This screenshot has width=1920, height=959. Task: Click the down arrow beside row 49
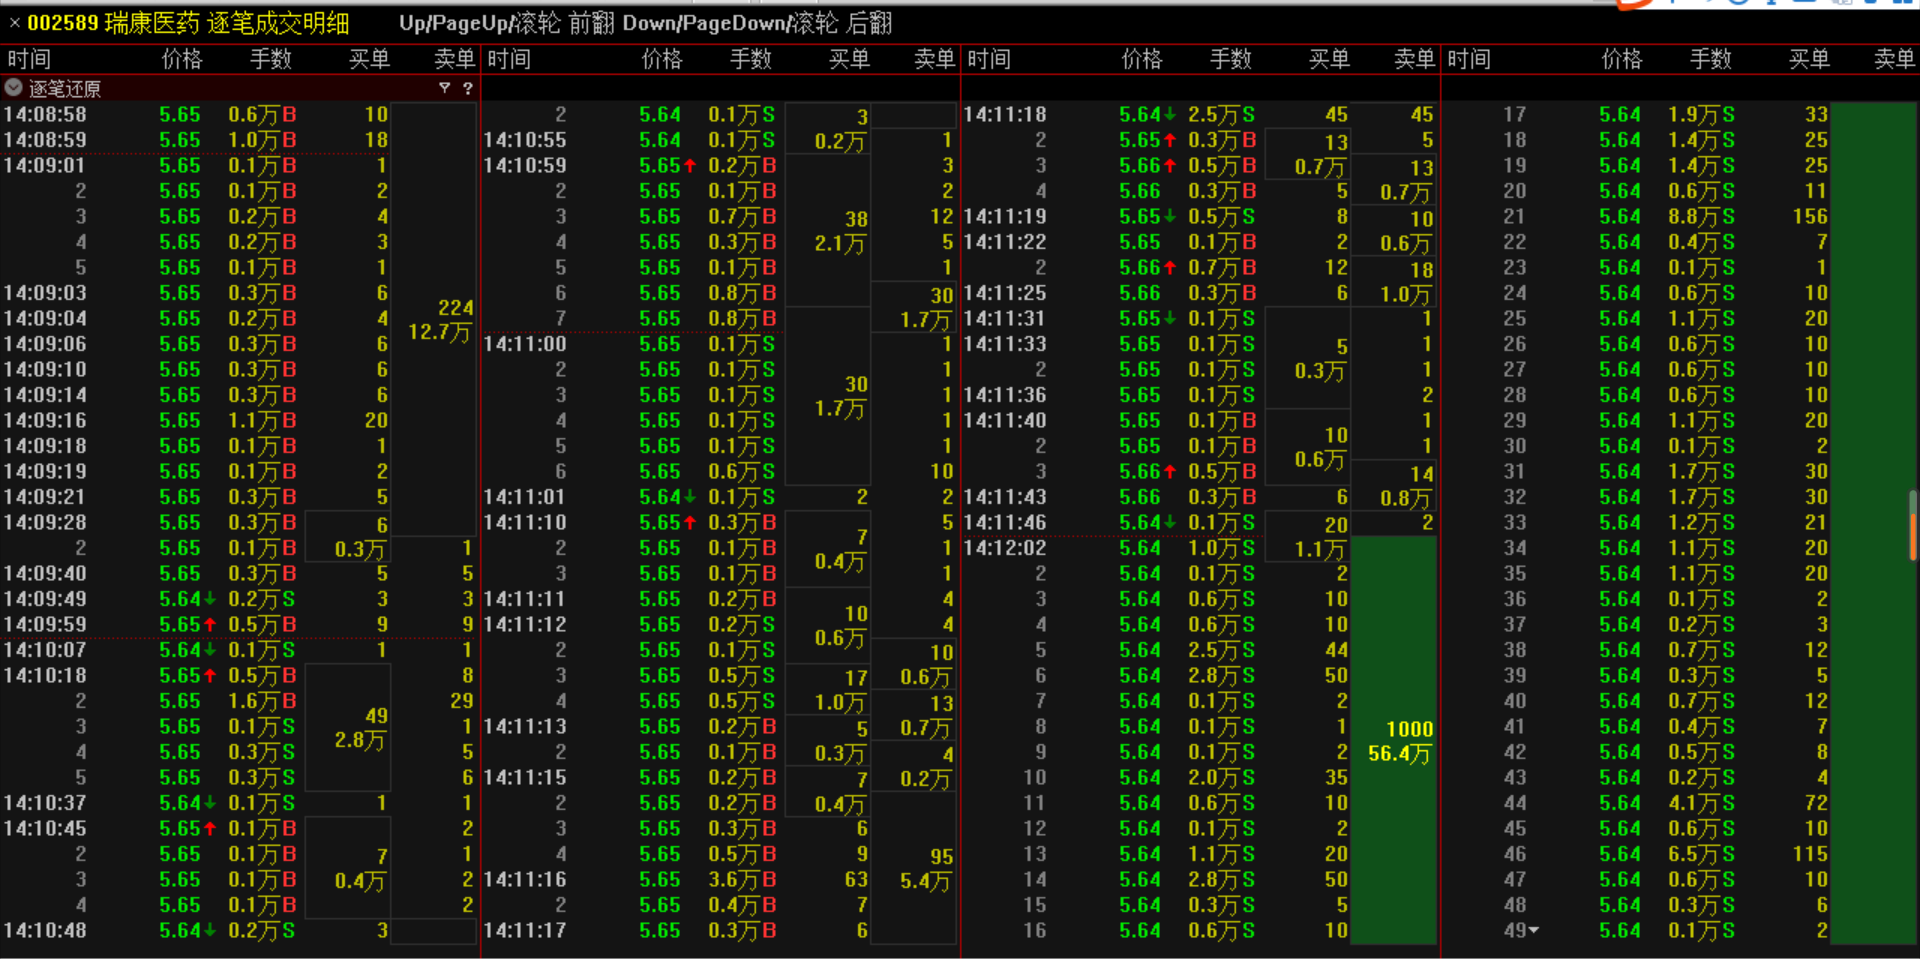click(1534, 930)
